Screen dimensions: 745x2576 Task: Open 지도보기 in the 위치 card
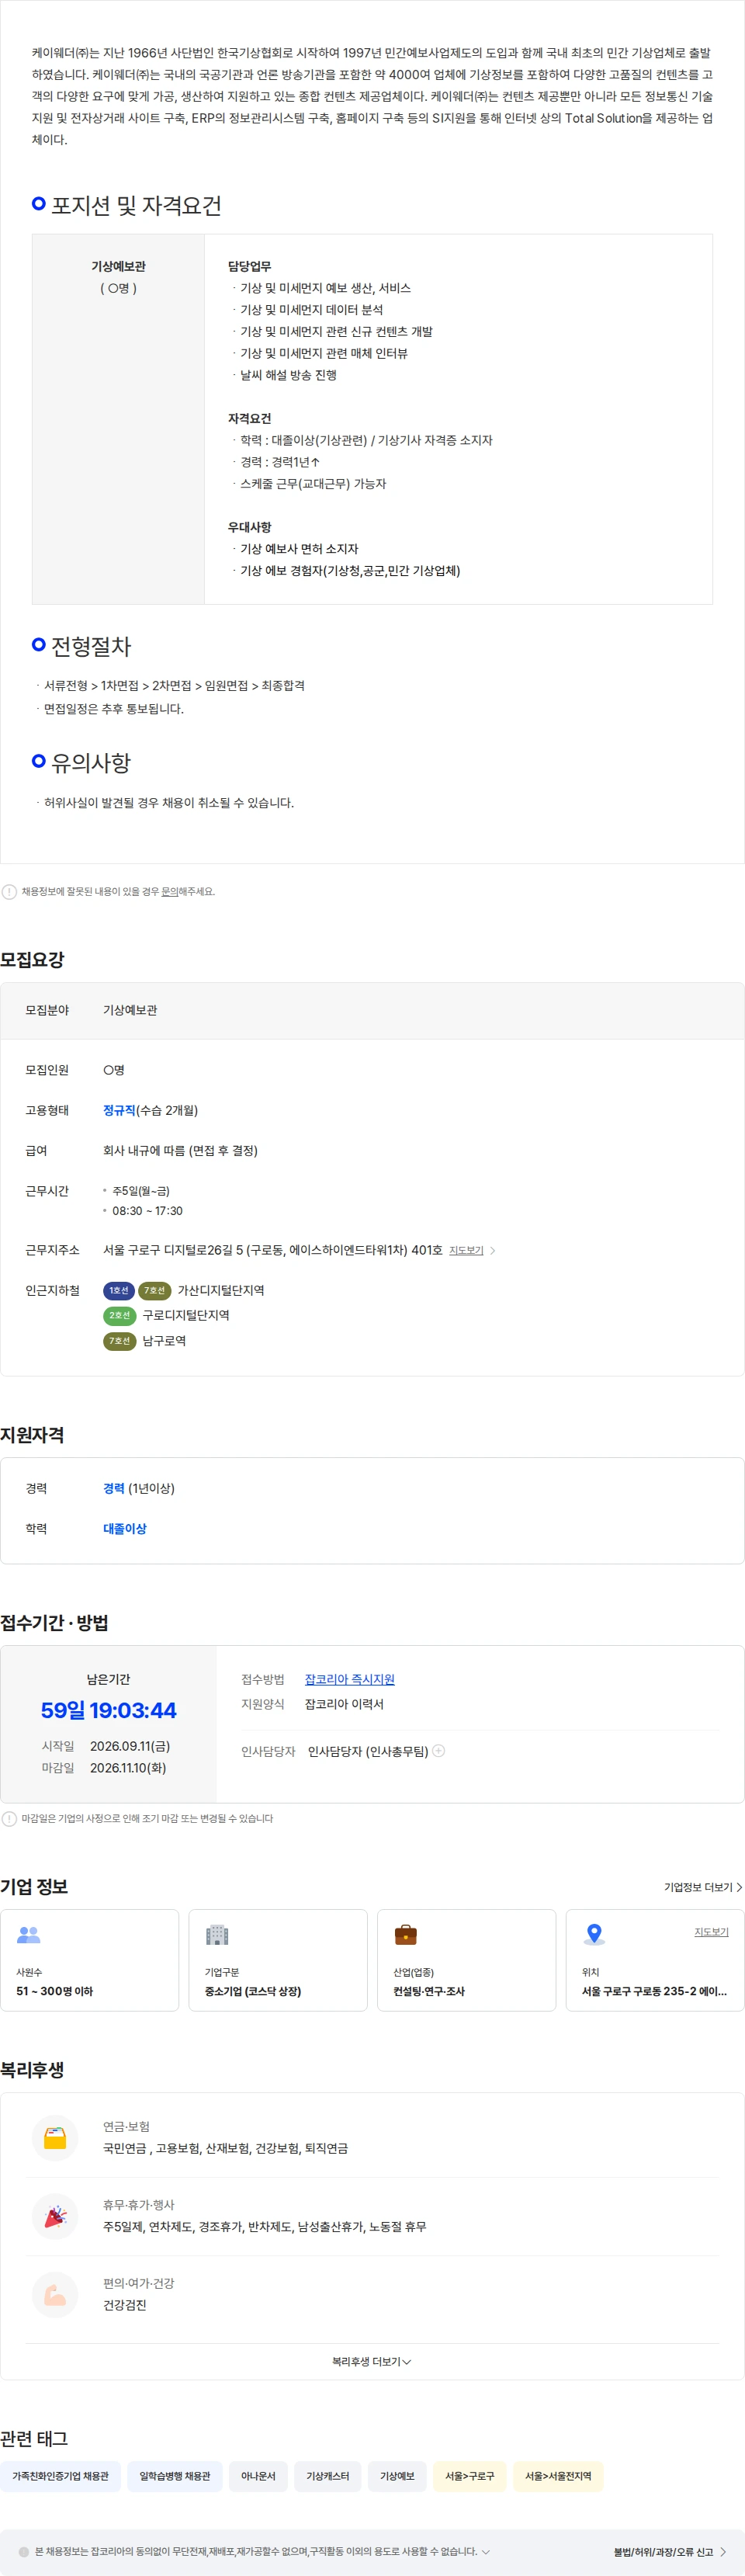coord(711,1931)
